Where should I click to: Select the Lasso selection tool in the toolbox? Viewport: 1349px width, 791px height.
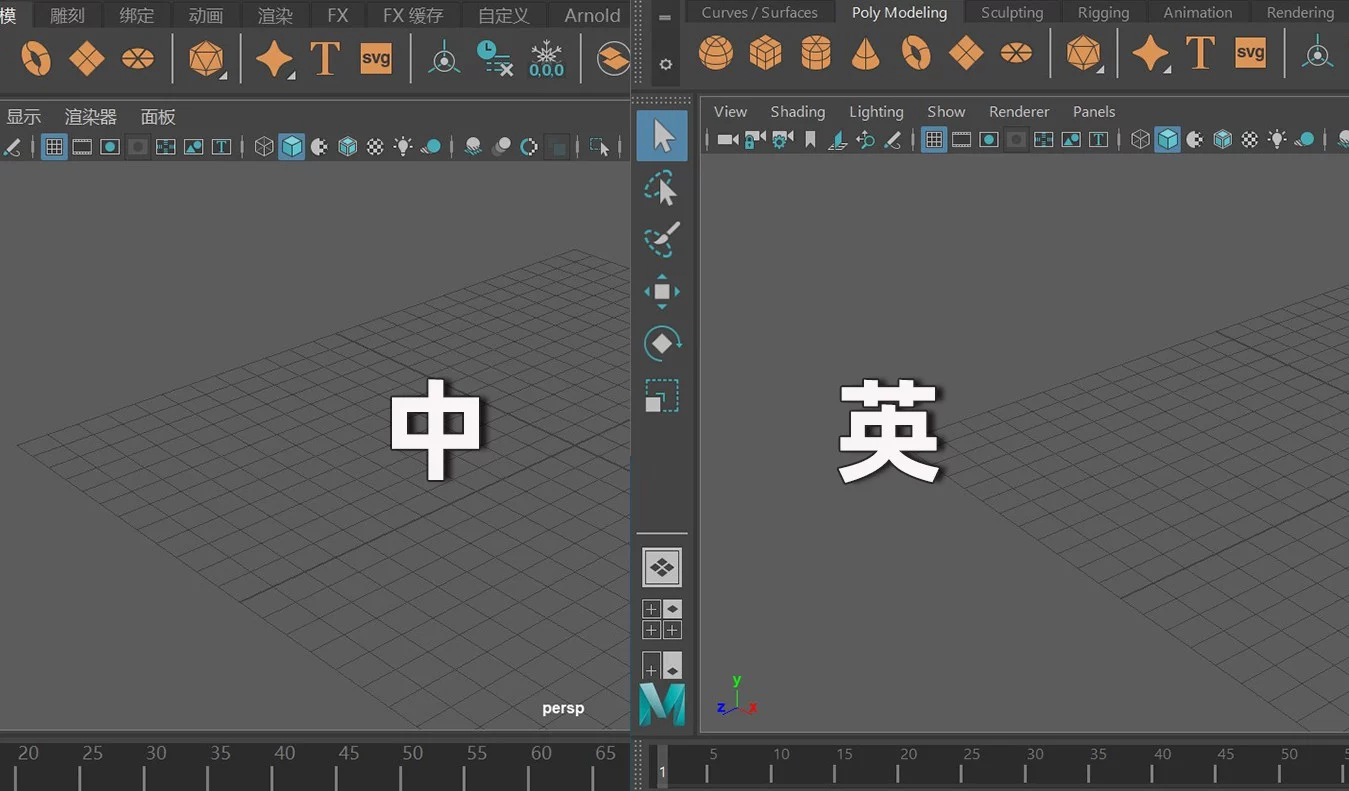[x=661, y=188]
